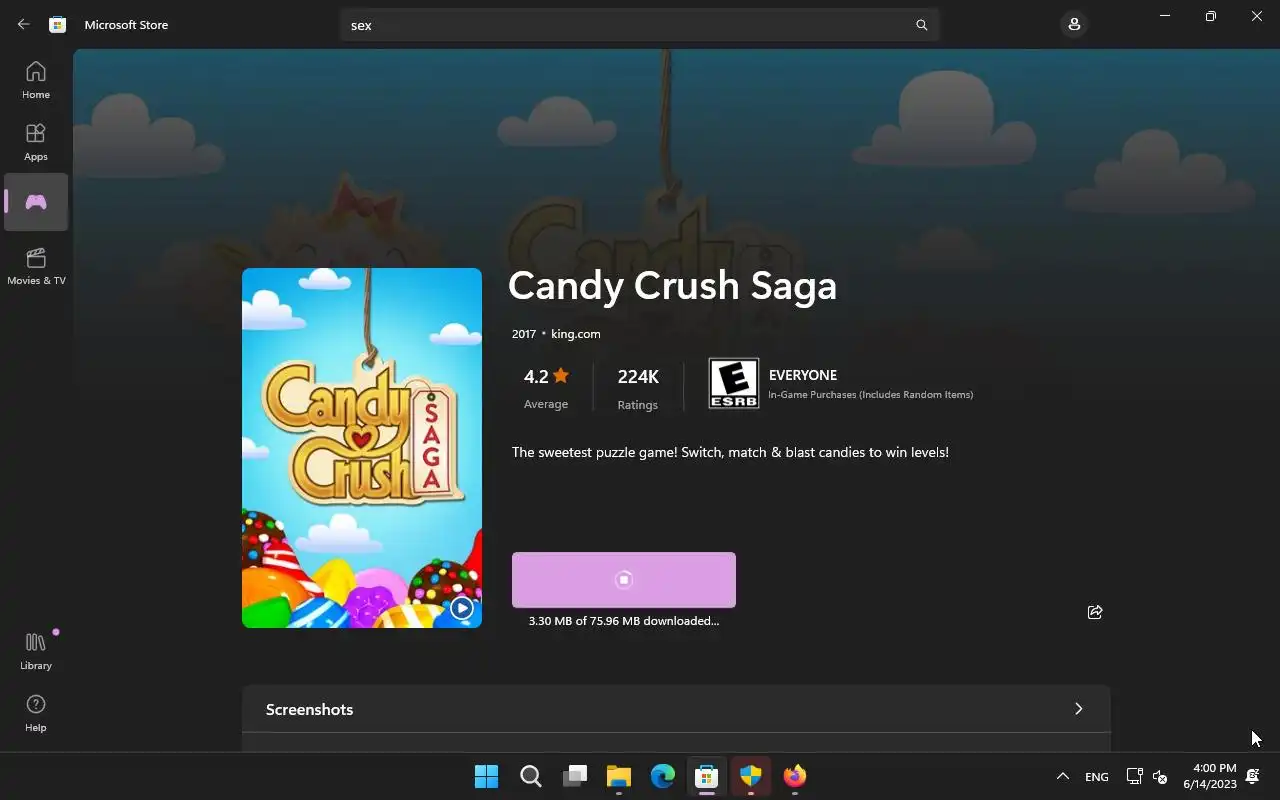The height and width of the screenshot is (800, 1280).
Task: Open the EVERYONE rating label
Action: coord(803,375)
